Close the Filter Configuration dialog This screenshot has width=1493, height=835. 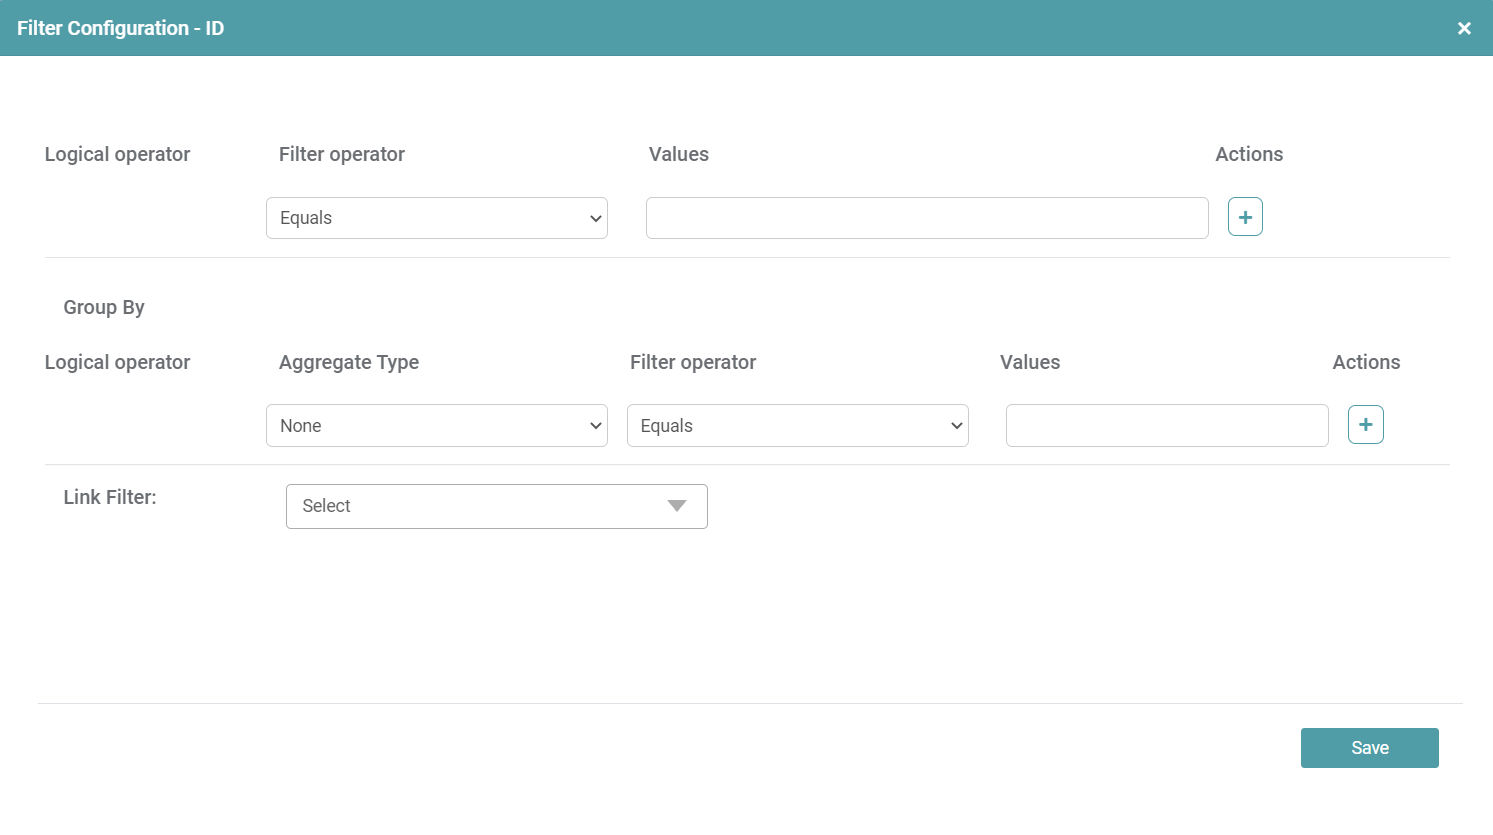pyautogui.click(x=1464, y=28)
